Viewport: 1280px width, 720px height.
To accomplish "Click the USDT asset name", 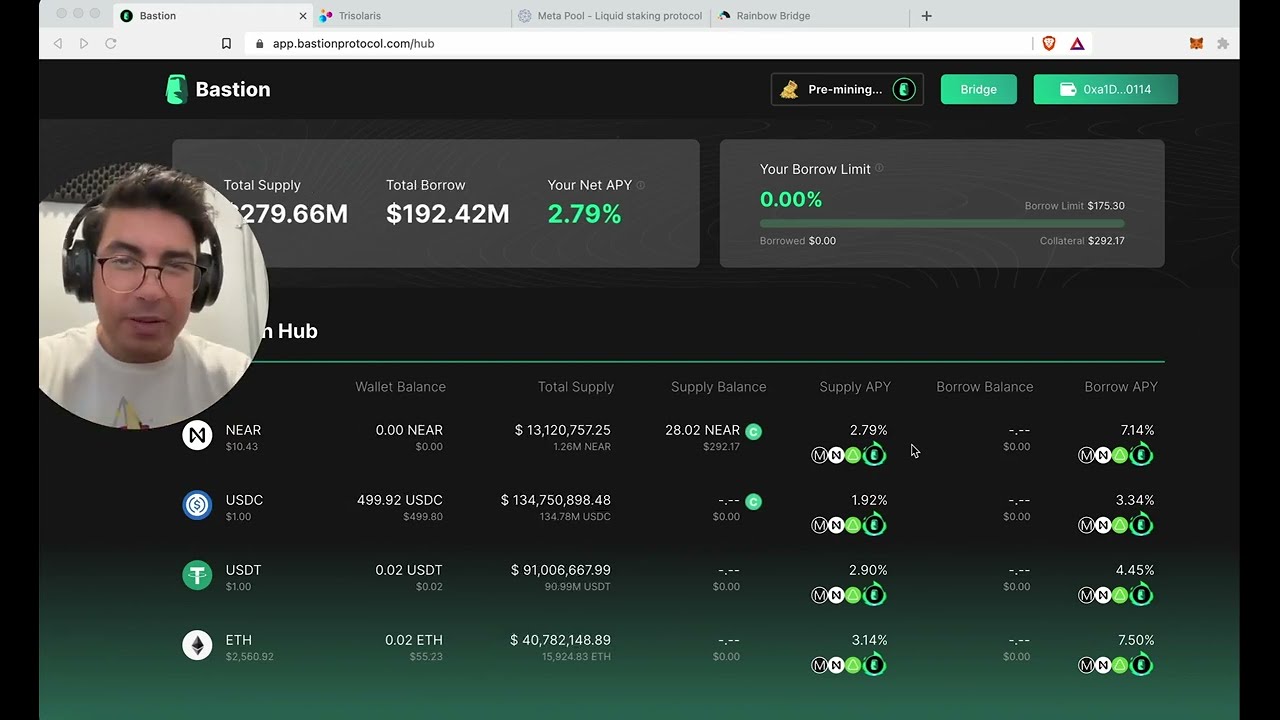I will [243, 570].
